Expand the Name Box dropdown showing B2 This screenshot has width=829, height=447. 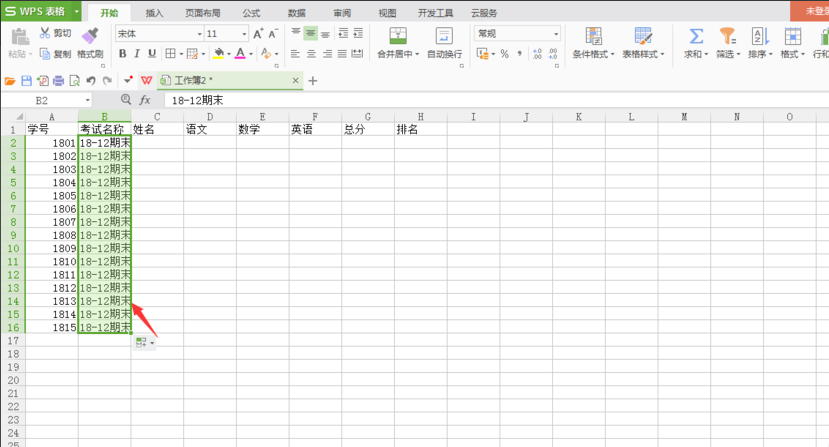[x=88, y=100]
